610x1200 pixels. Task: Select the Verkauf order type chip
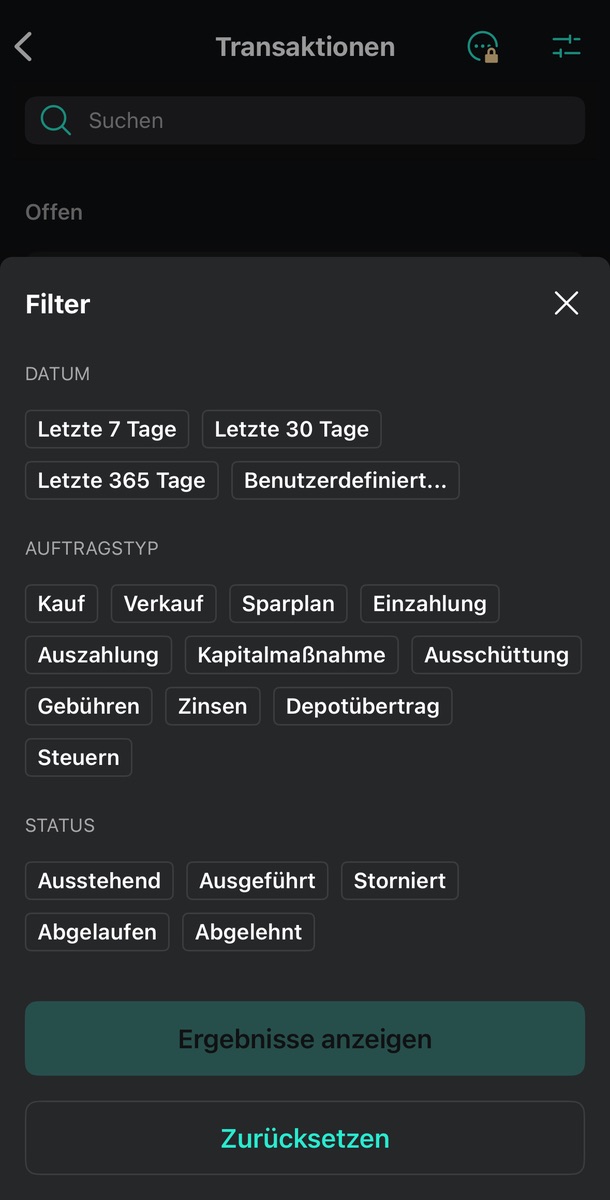pos(163,604)
